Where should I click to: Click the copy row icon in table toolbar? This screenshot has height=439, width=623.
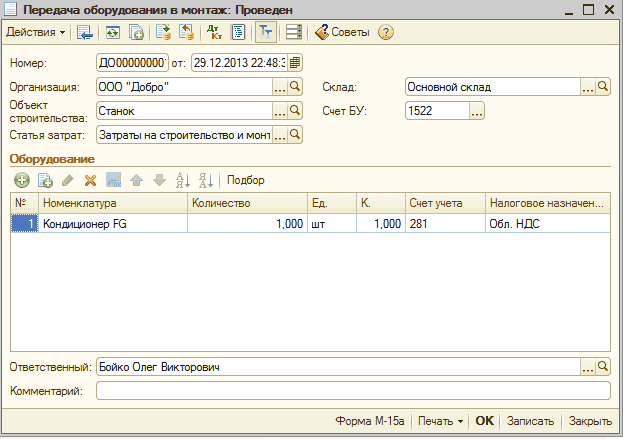pos(45,180)
